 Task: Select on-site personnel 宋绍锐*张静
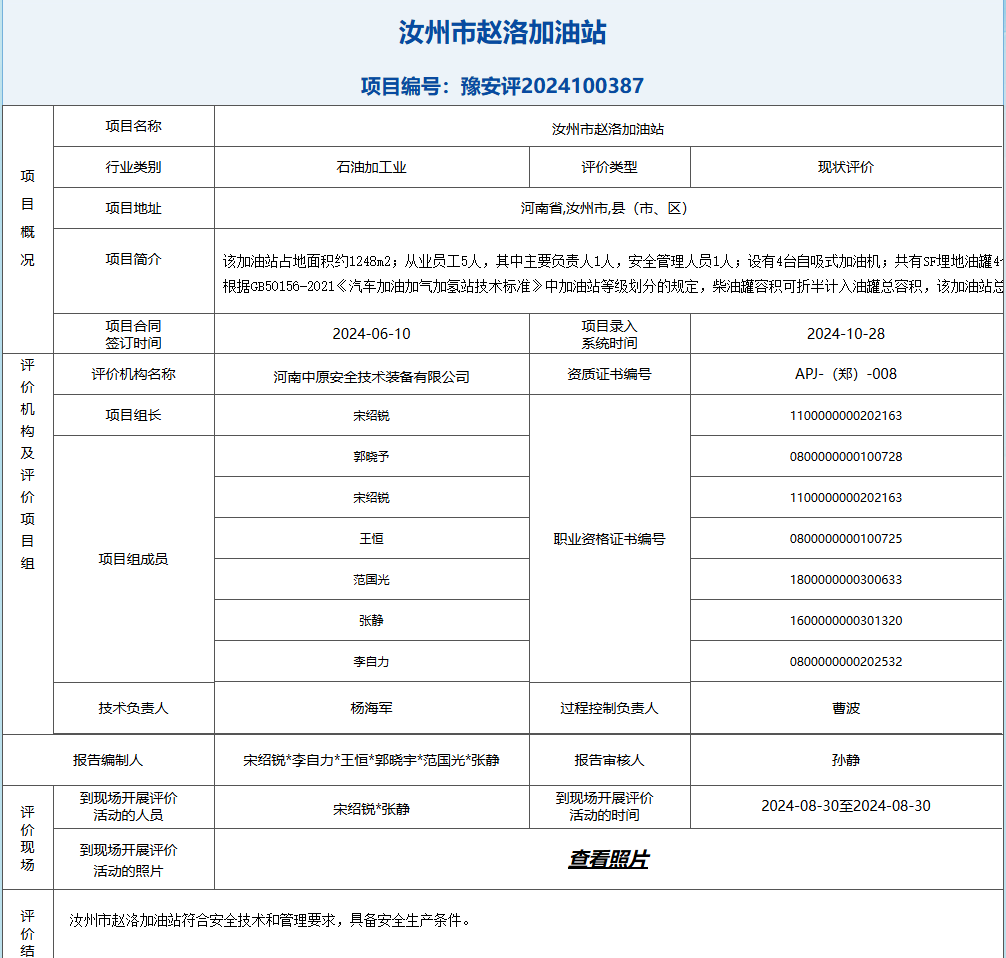[x=371, y=809]
